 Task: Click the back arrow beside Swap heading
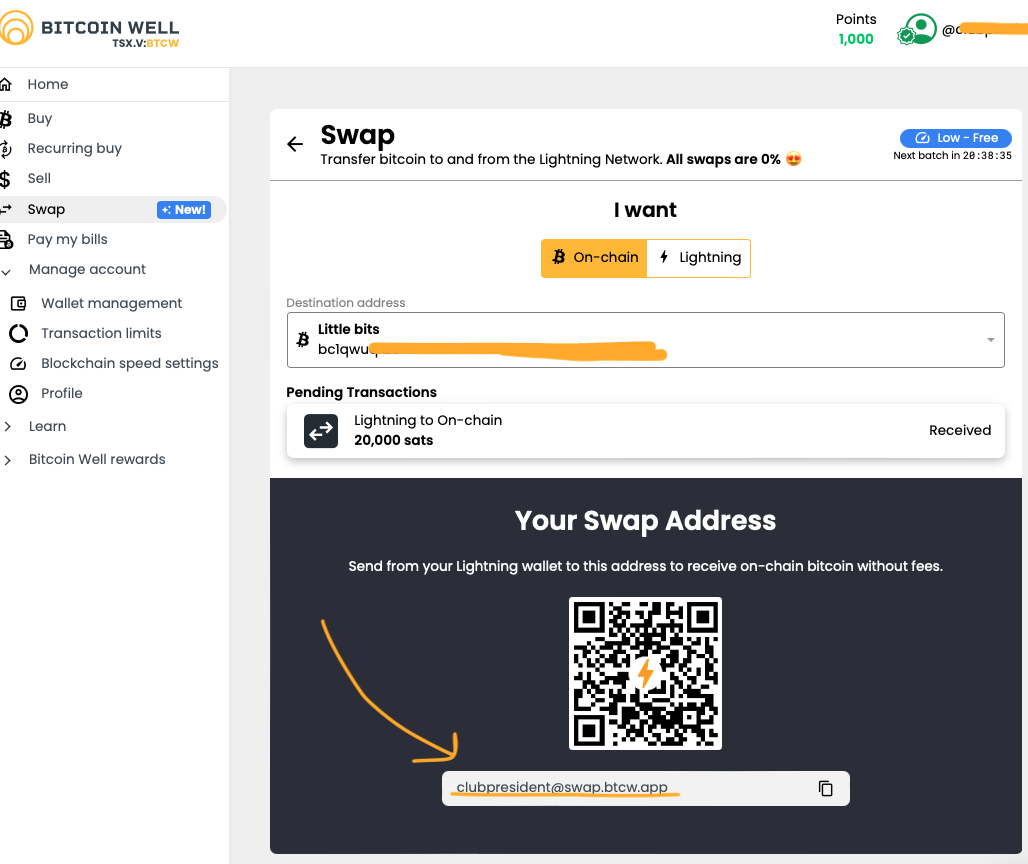[x=295, y=144]
